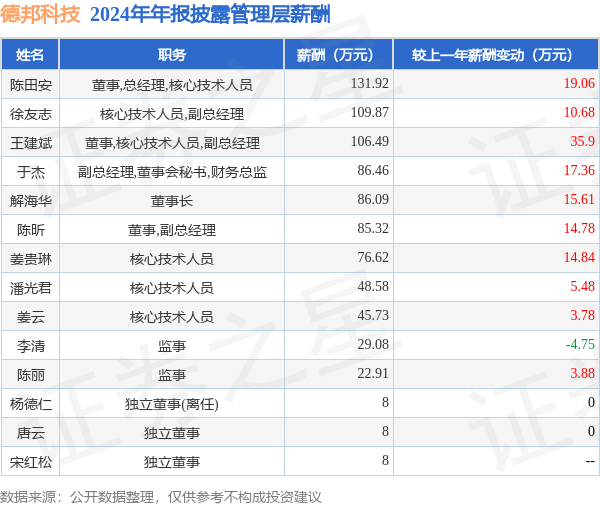Select the name cell 李清

[31, 346]
